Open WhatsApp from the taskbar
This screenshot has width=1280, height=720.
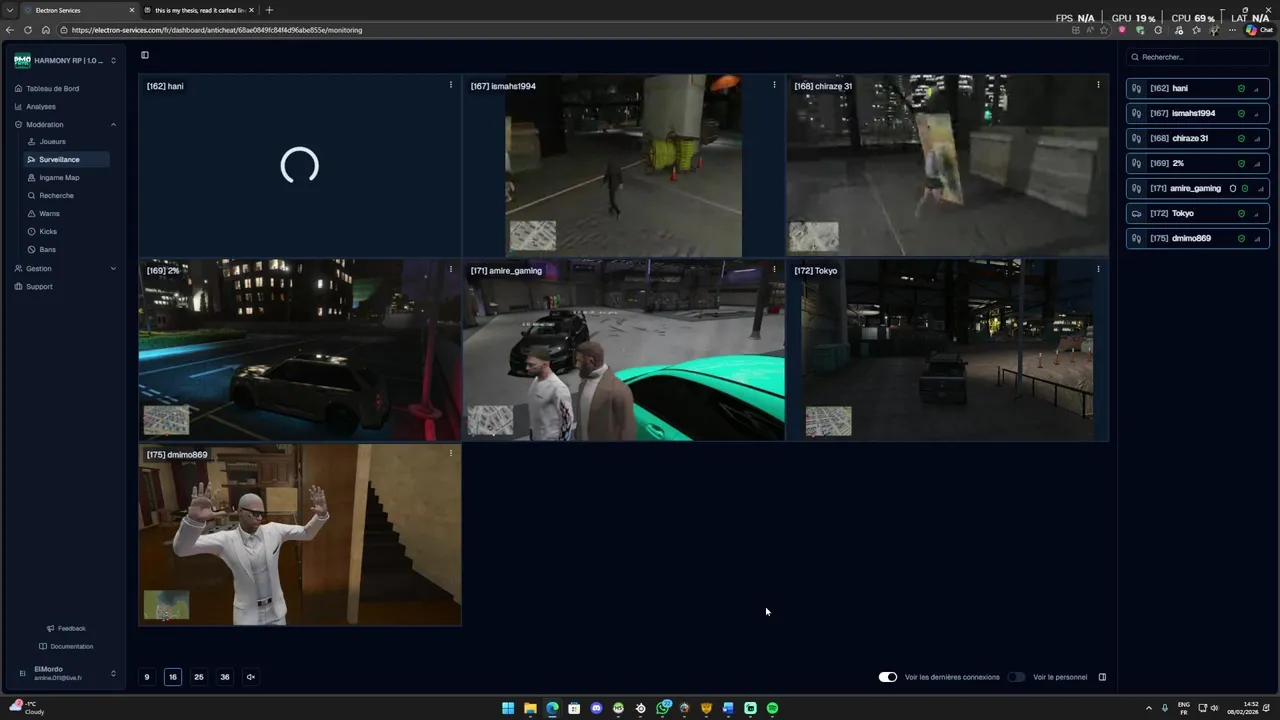662,708
